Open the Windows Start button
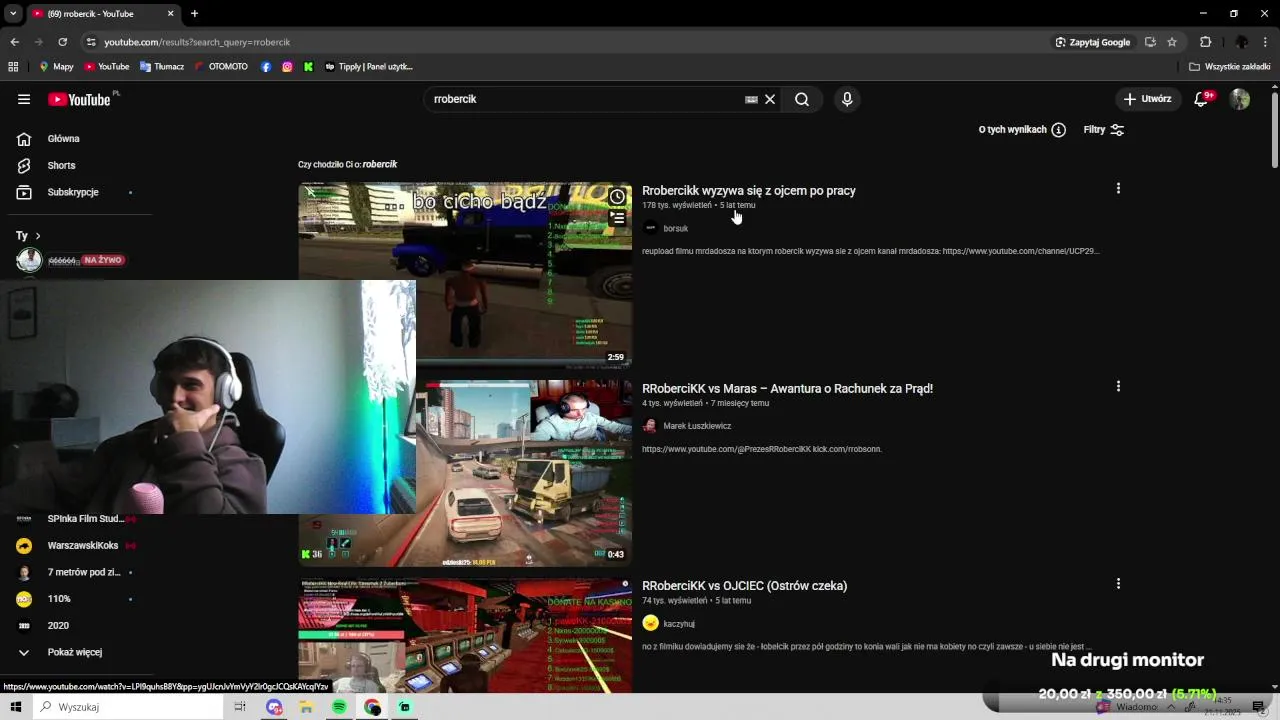Image resolution: width=1280 pixels, height=720 pixels. (16, 707)
